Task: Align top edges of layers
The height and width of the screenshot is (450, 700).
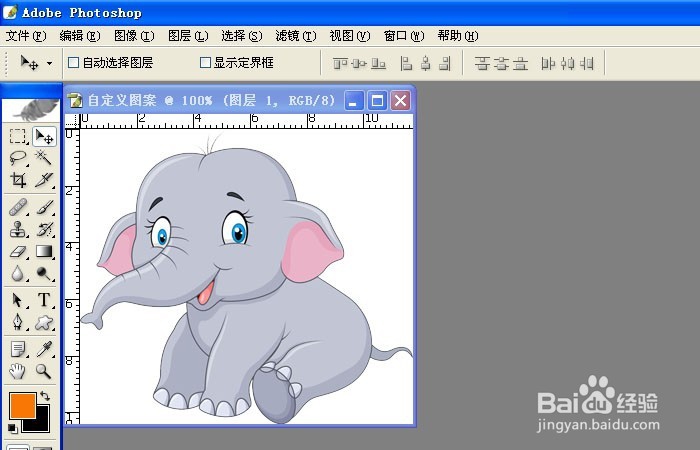Action: [340, 64]
